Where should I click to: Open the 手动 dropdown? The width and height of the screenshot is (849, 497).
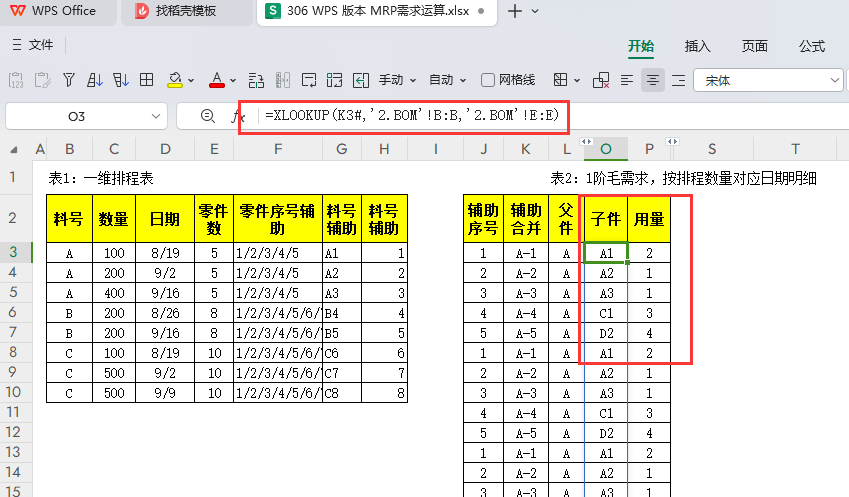pos(397,80)
